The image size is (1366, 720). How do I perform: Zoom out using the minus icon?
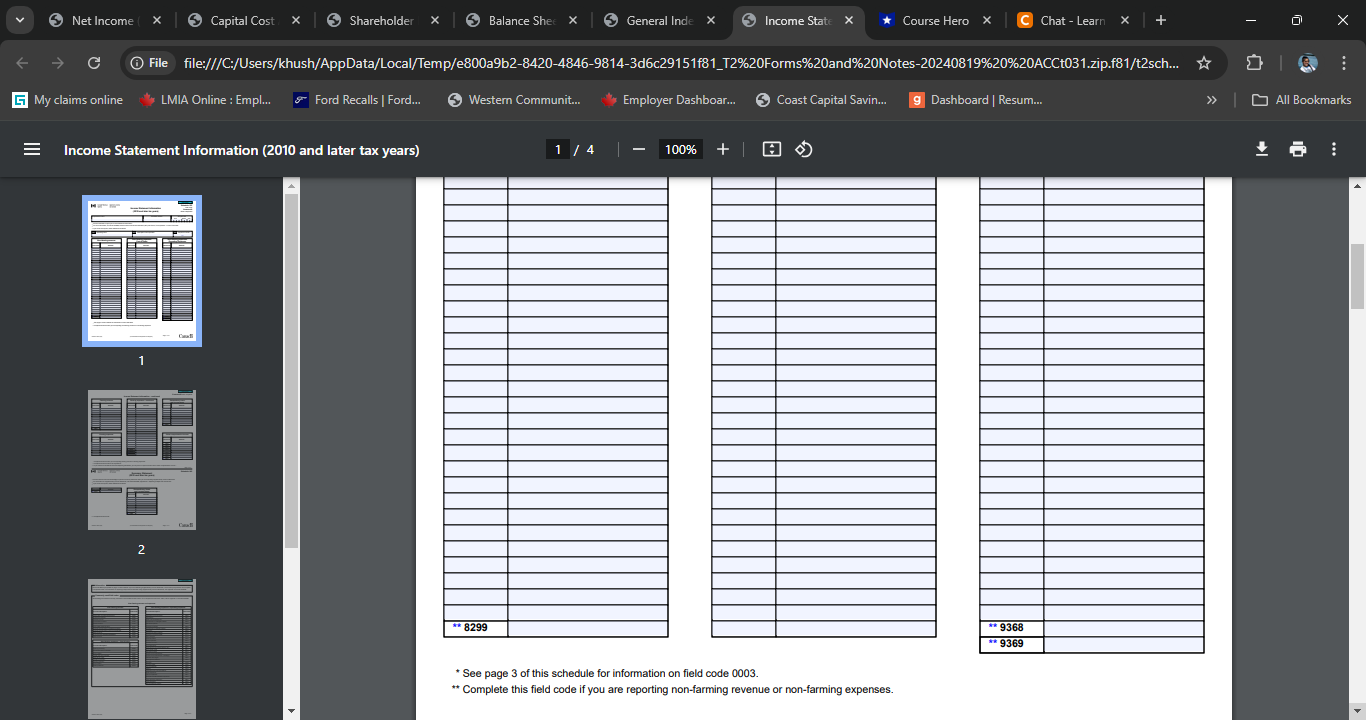(638, 148)
